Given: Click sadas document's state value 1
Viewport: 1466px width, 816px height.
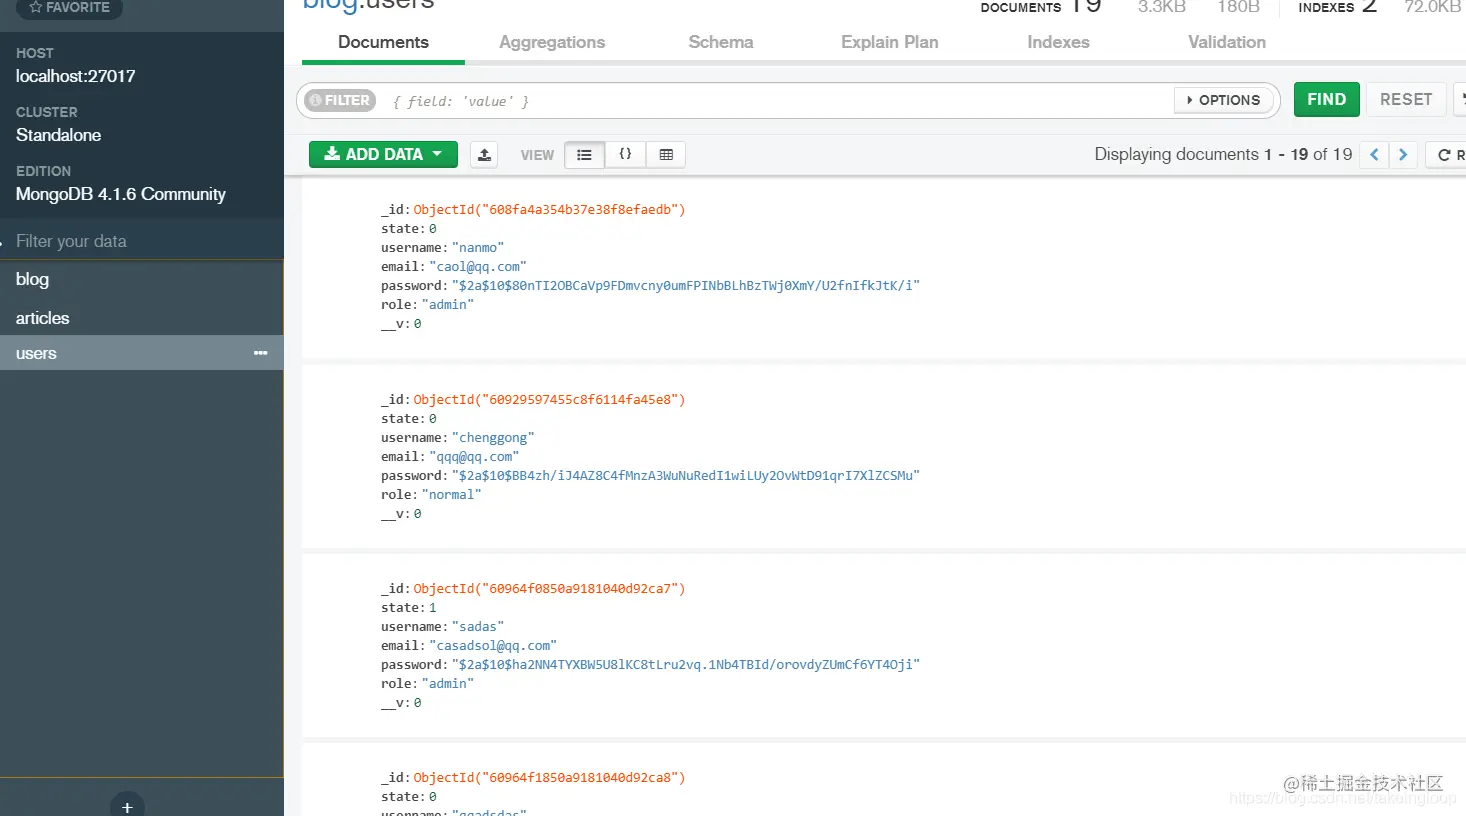Looking at the screenshot, I should pyautogui.click(x=433, y=608).
